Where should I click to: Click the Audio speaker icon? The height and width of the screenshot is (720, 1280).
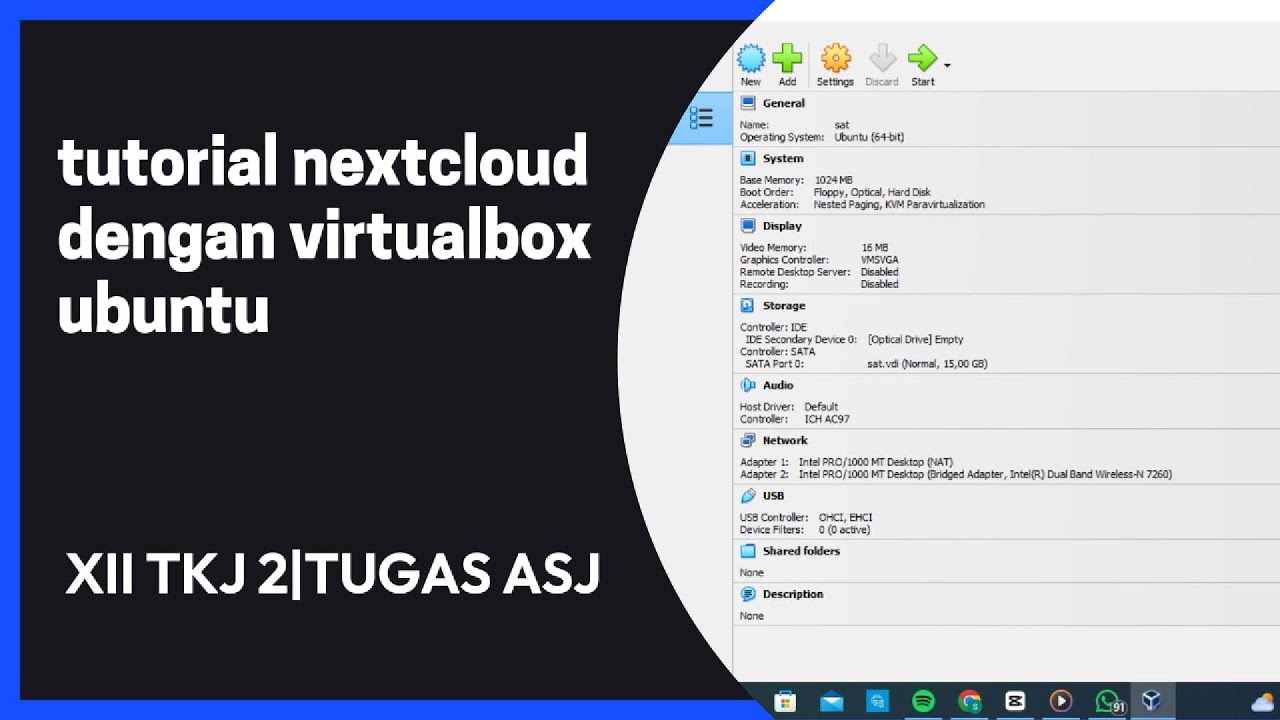[x=748, y=385]
